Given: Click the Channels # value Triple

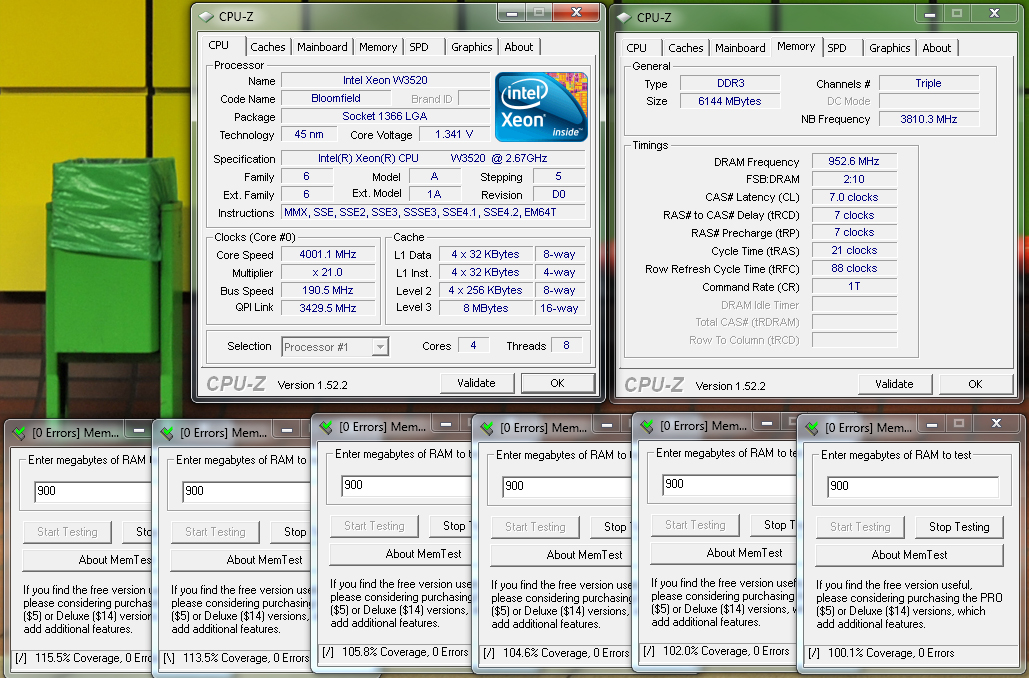Looking at the screenshot, I should point(929,83).
